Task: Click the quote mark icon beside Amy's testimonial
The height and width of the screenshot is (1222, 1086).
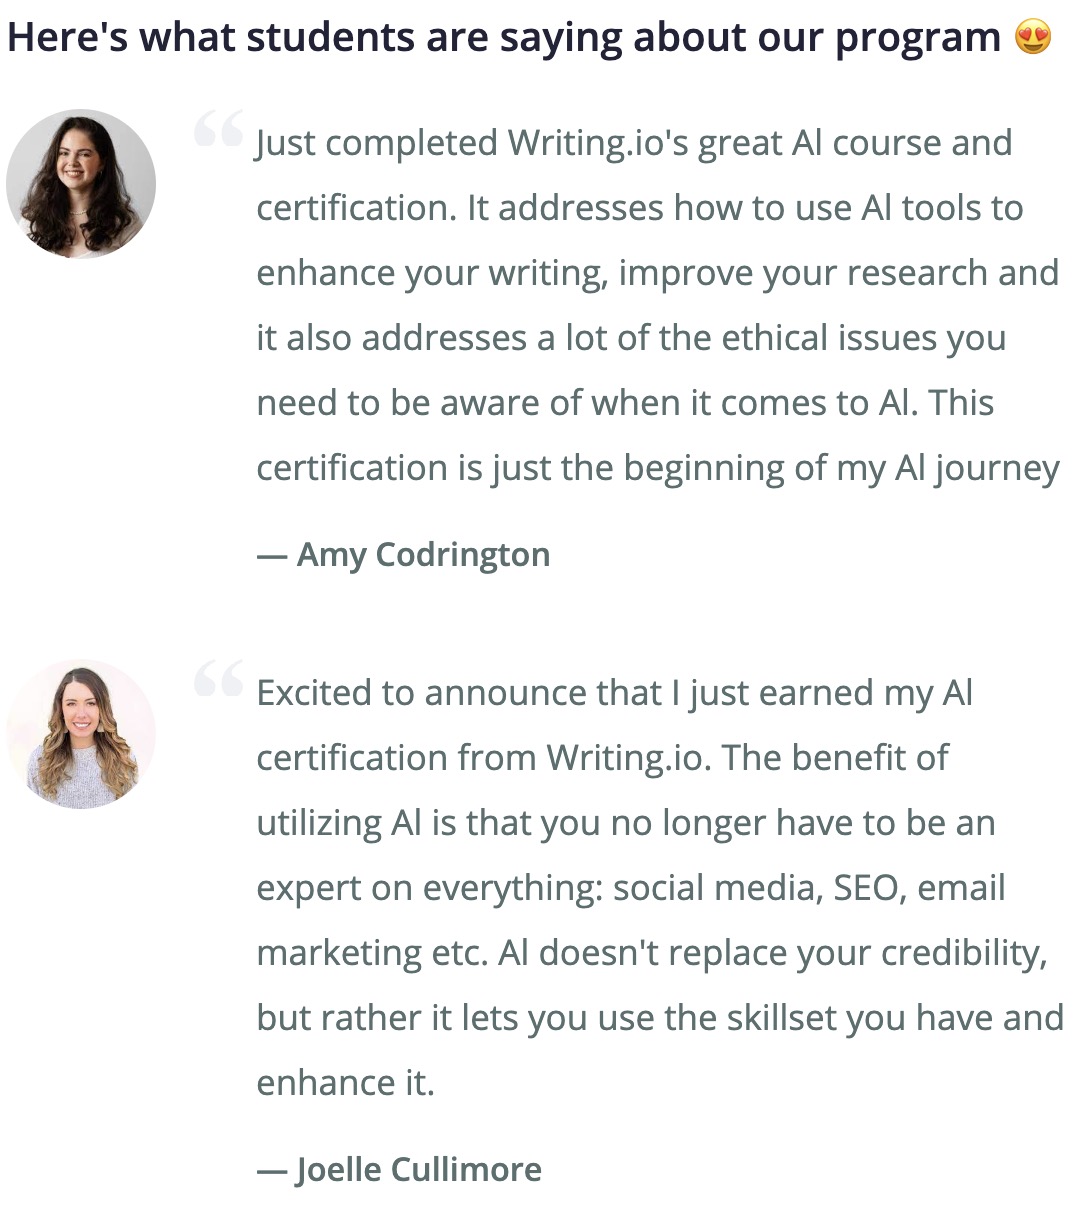Action: click(219, 129)
